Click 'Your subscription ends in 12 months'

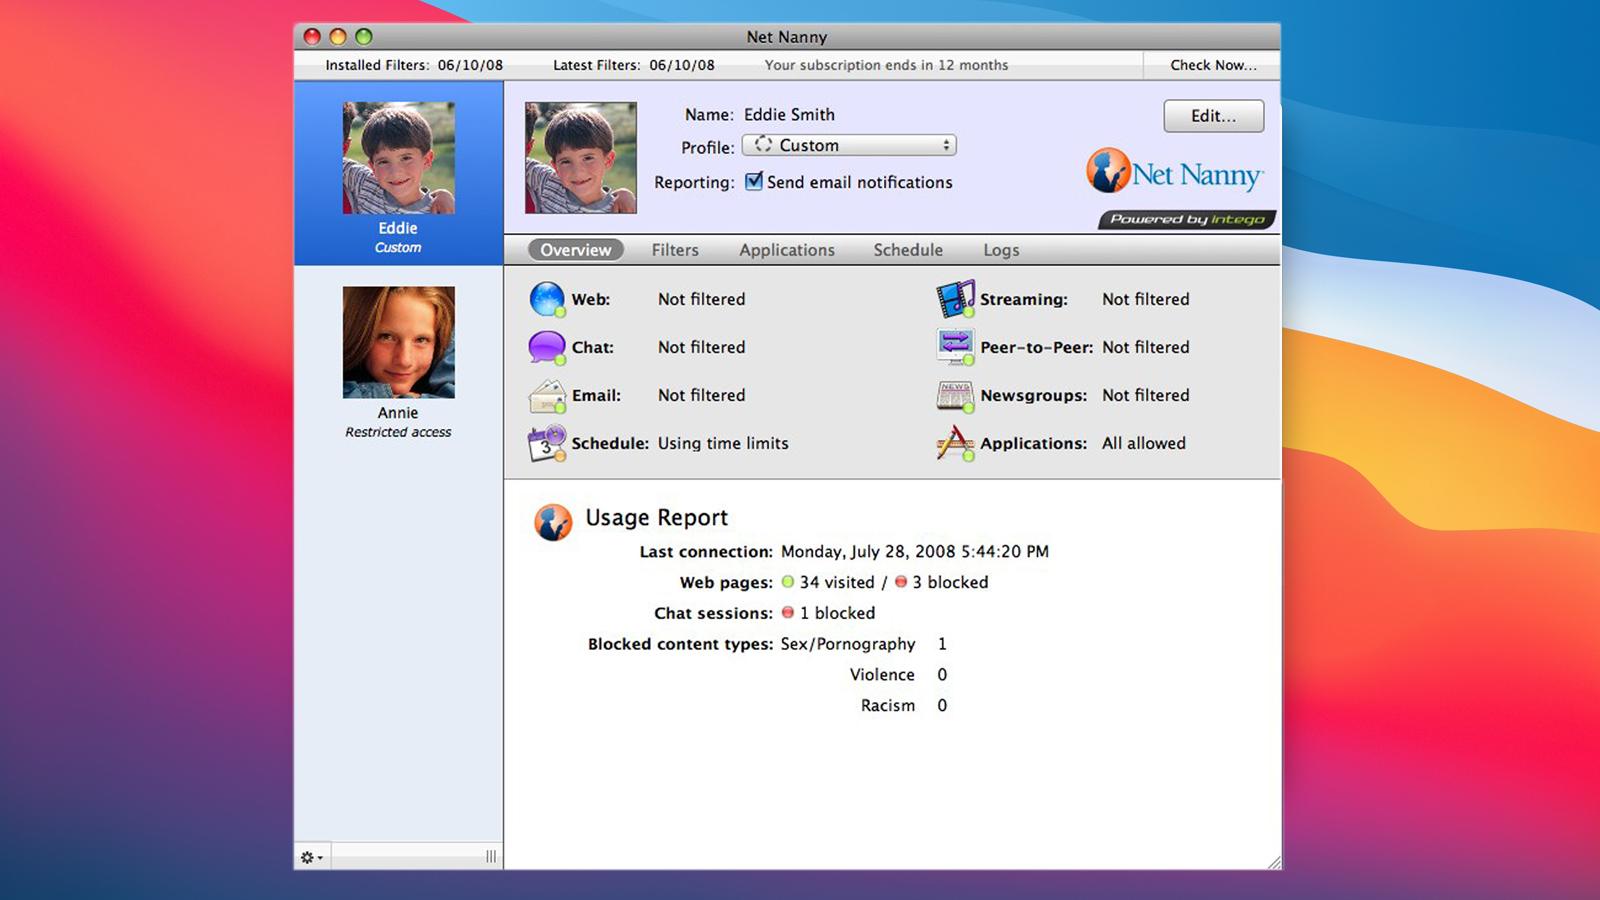[x=886, y=65]
